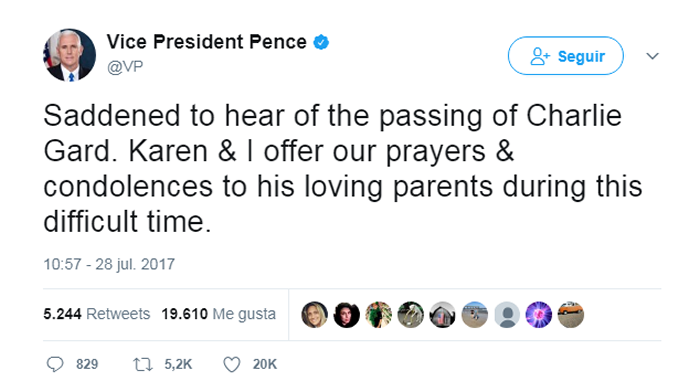Click the default gray silhouette avatar
Viewport: 700px width, 392px height.
(507, 315)
